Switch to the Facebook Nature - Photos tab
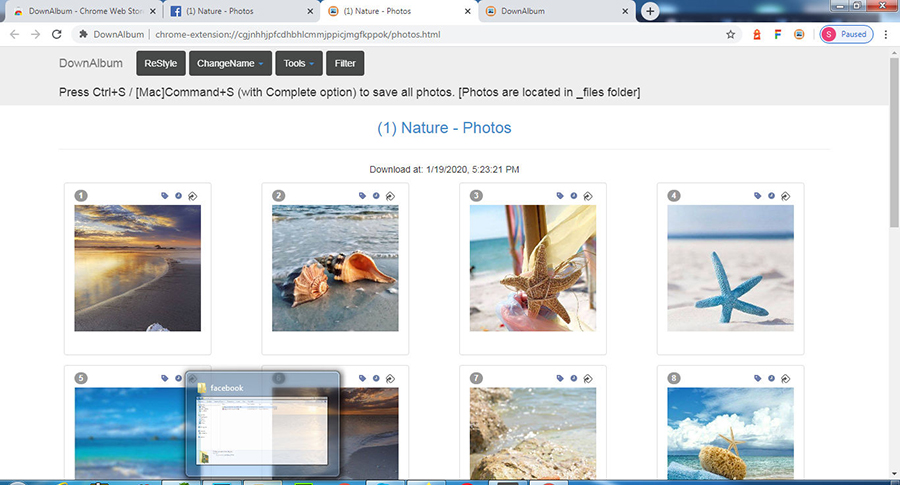The image size is (900, 485). click(x=241, y=11)
